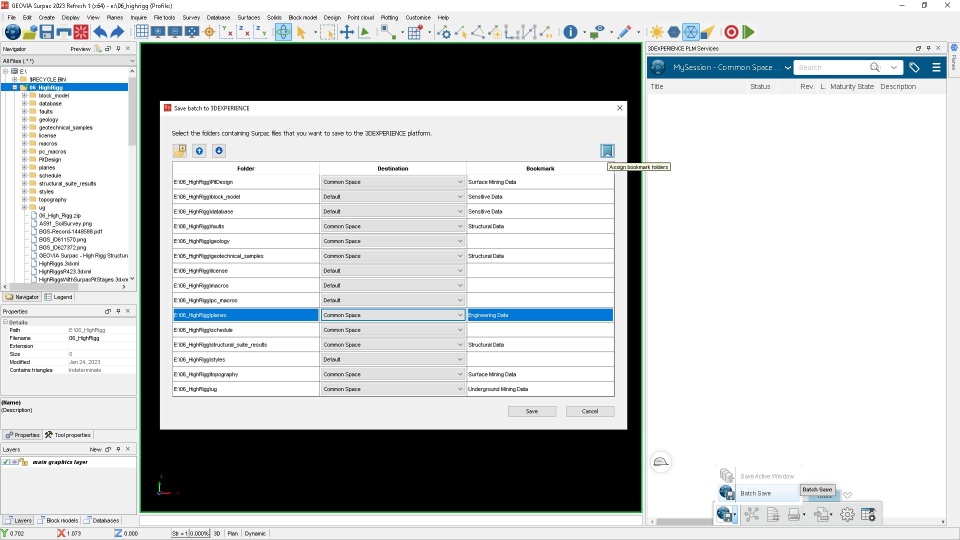
Task: Toggle main graphics layer visibility checkbox
Action: (6, 462)
